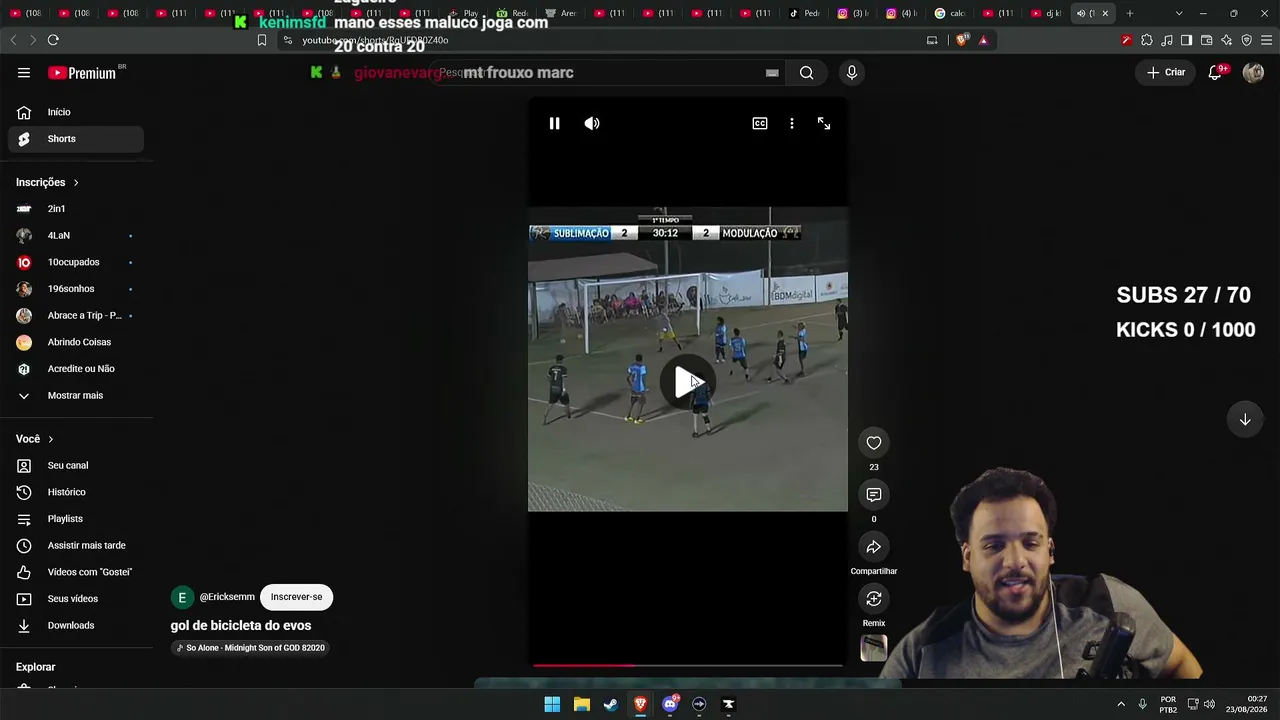The width and height of the screenshot is (1280, 720).
Task: Open Playlists in the sidebar
Action: click(x=76, y=519)
